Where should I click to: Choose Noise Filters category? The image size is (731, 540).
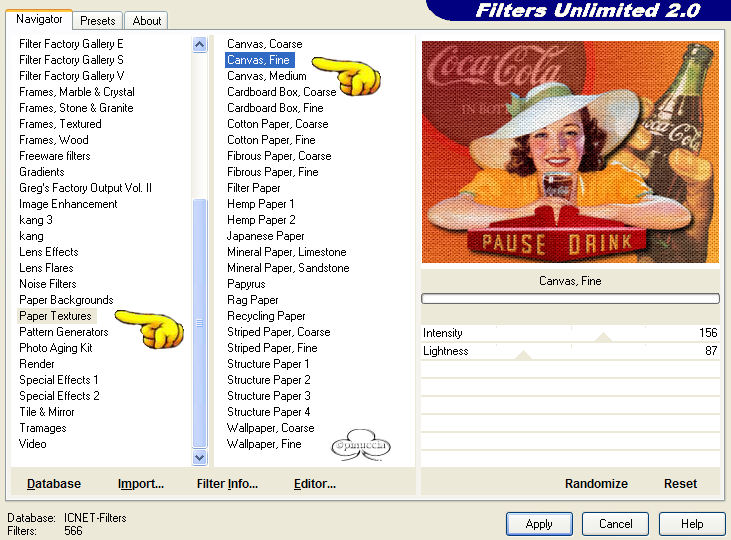[x=48, y=284]
